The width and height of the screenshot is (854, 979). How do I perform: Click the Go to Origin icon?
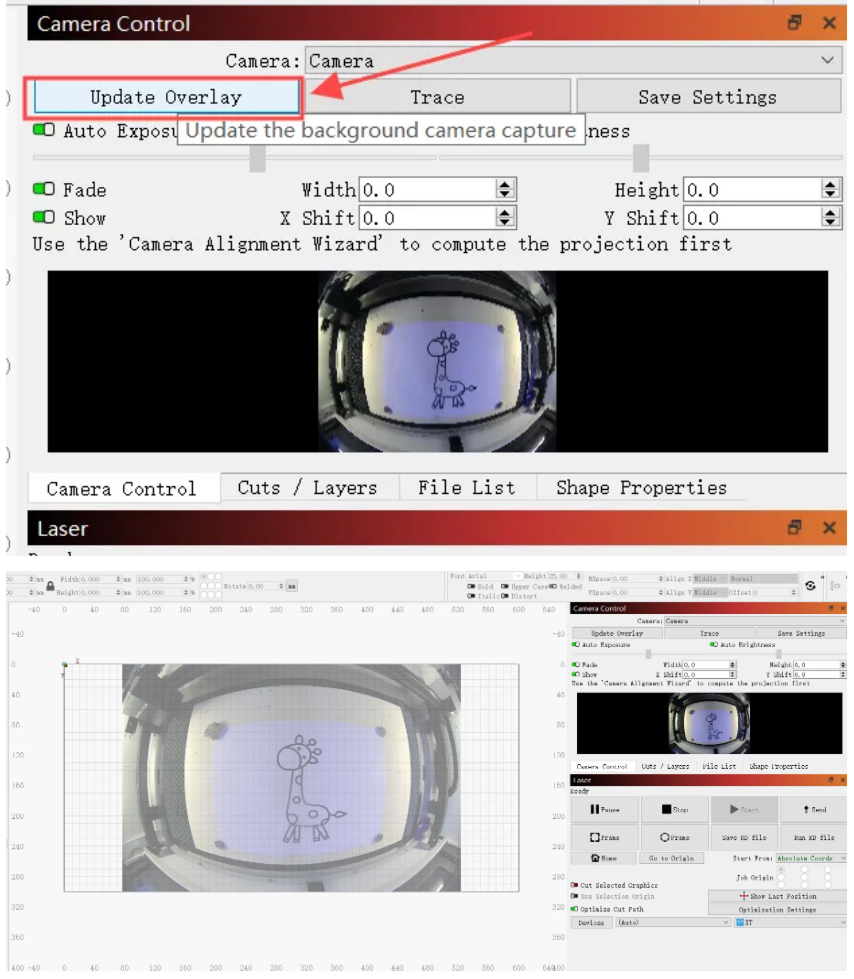[670, 858]
